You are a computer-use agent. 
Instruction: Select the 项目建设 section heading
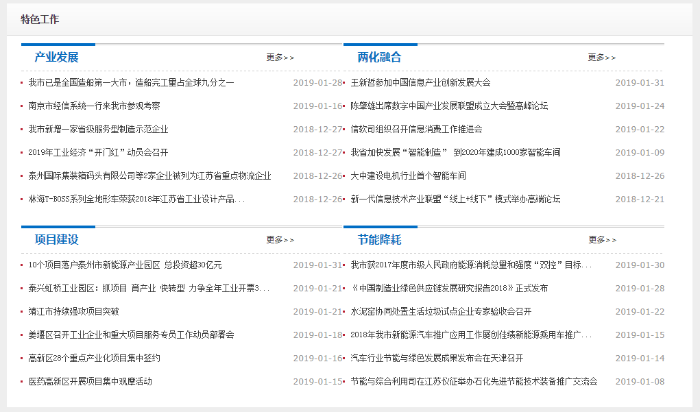(x=56, y=240)
